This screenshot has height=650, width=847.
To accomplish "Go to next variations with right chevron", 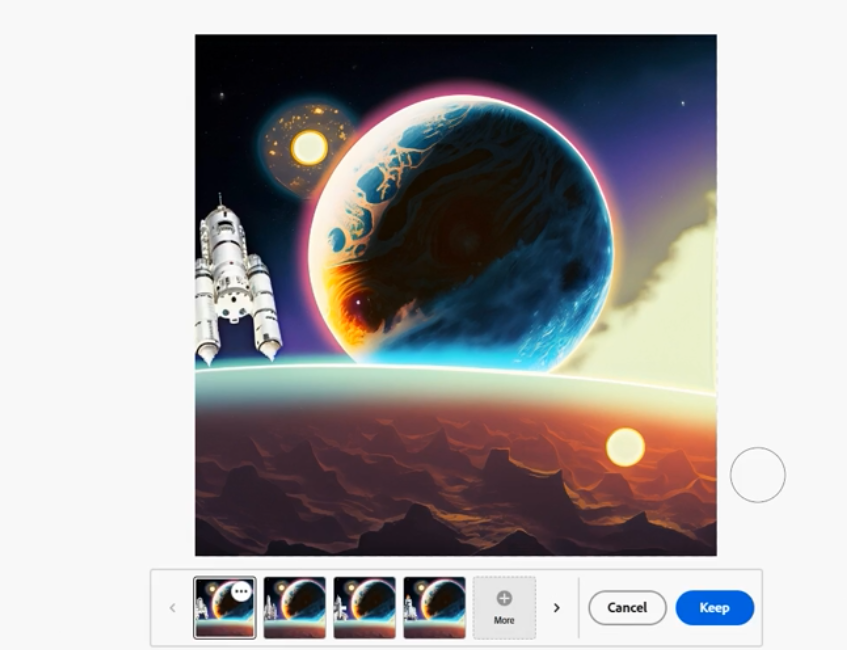I will [x=557, y=607].
